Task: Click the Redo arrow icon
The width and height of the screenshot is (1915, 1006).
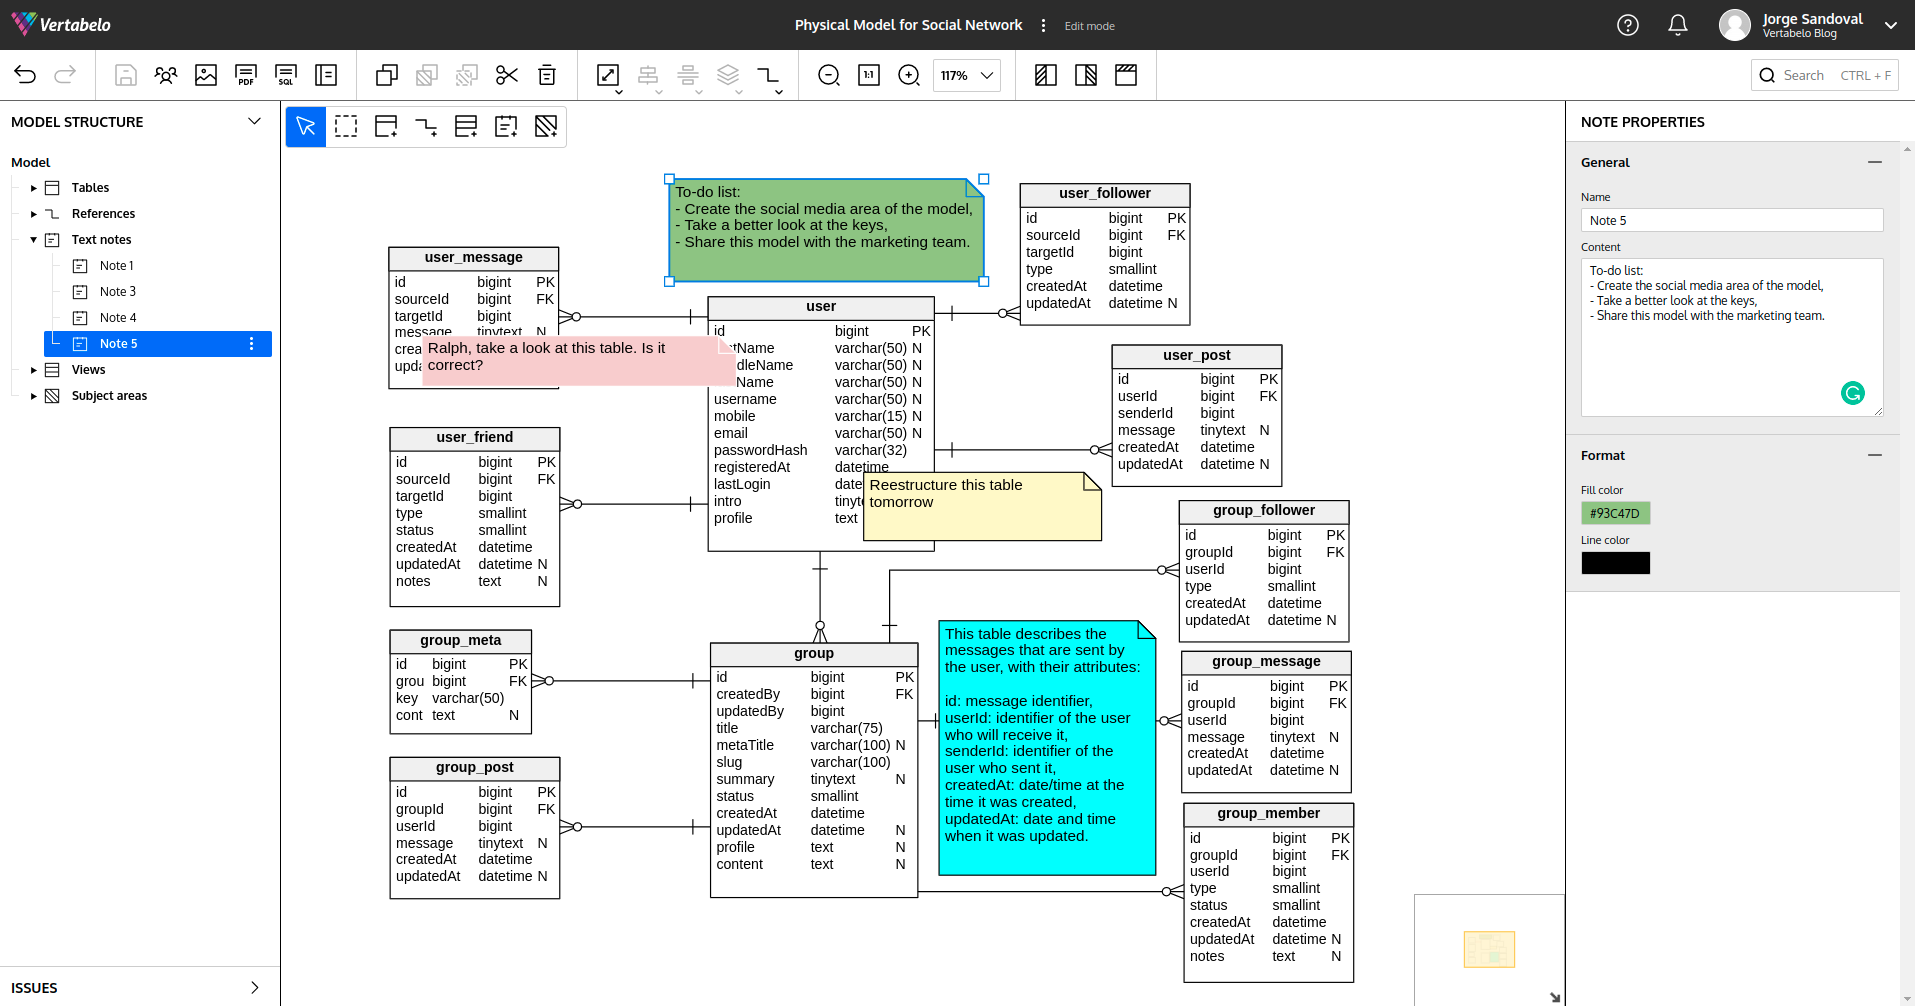Action: [x=65, y=75]
